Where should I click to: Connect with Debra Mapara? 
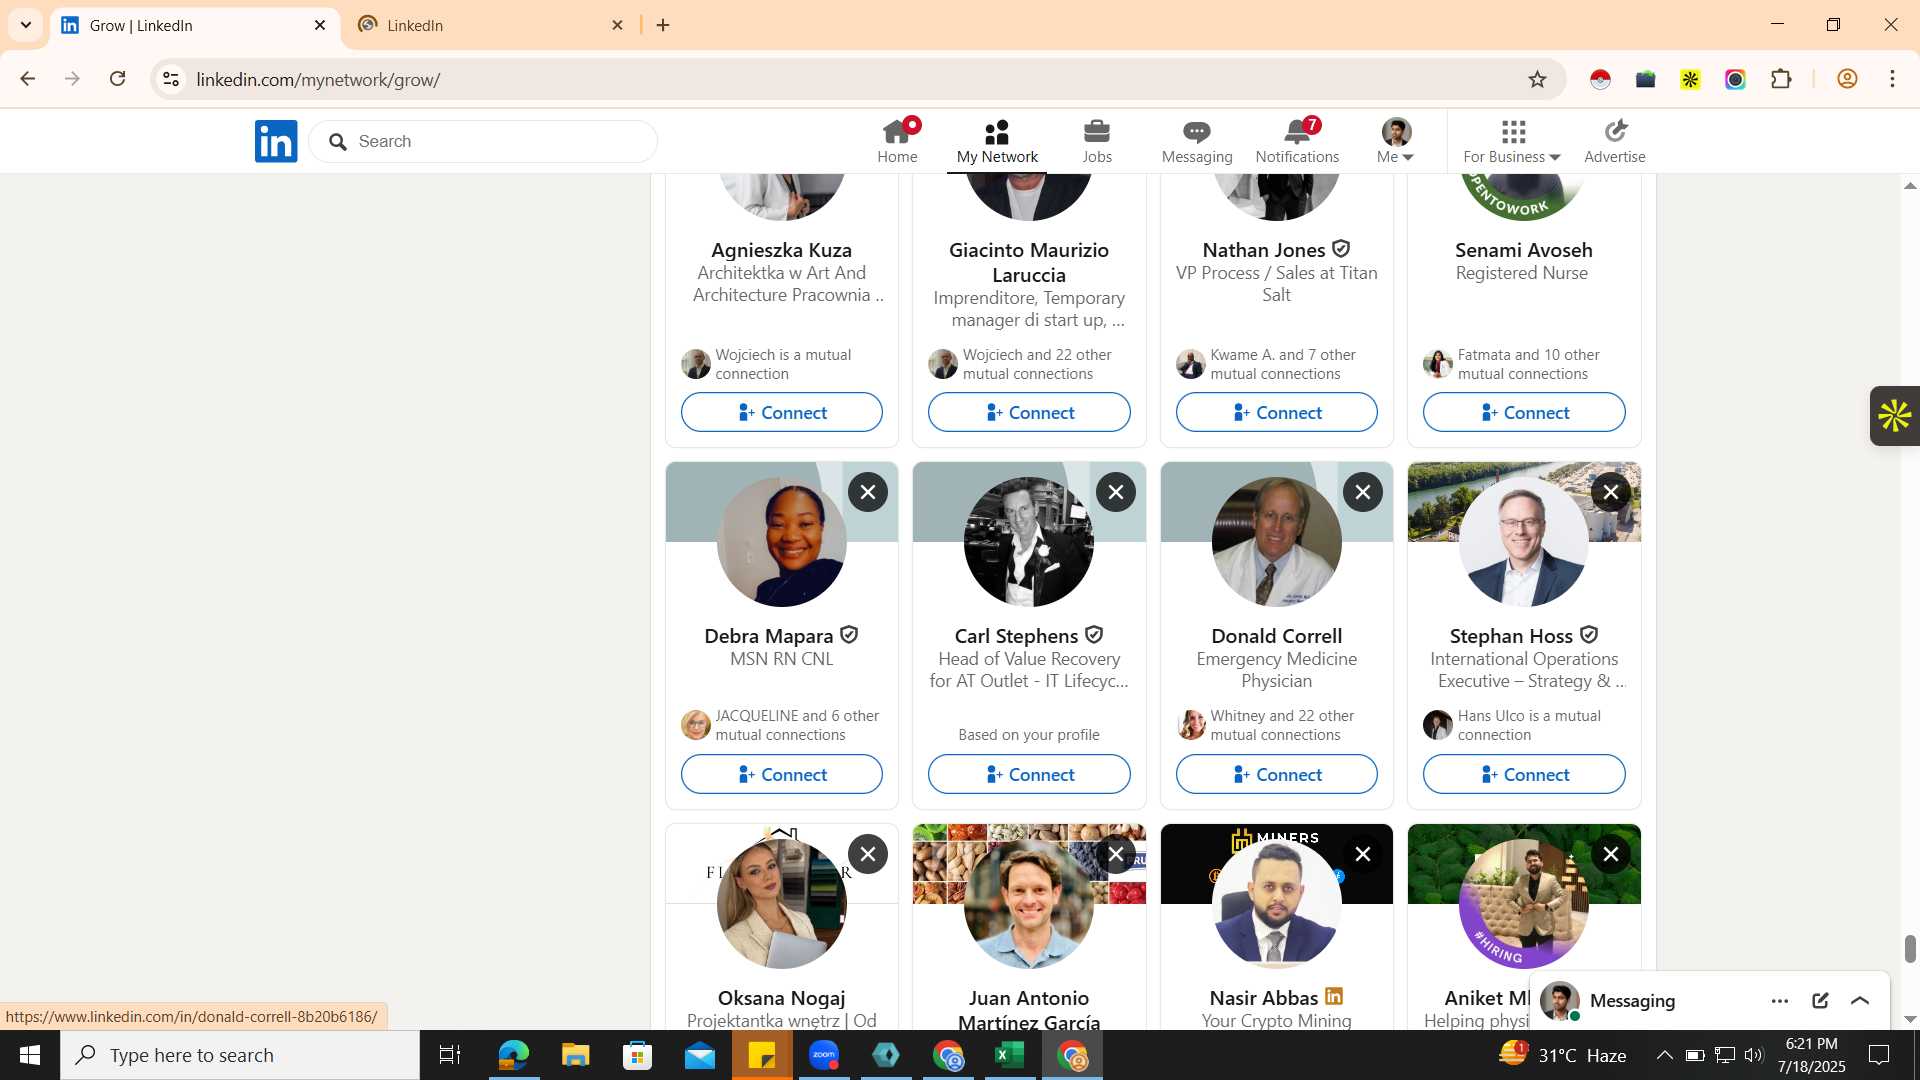782,774
